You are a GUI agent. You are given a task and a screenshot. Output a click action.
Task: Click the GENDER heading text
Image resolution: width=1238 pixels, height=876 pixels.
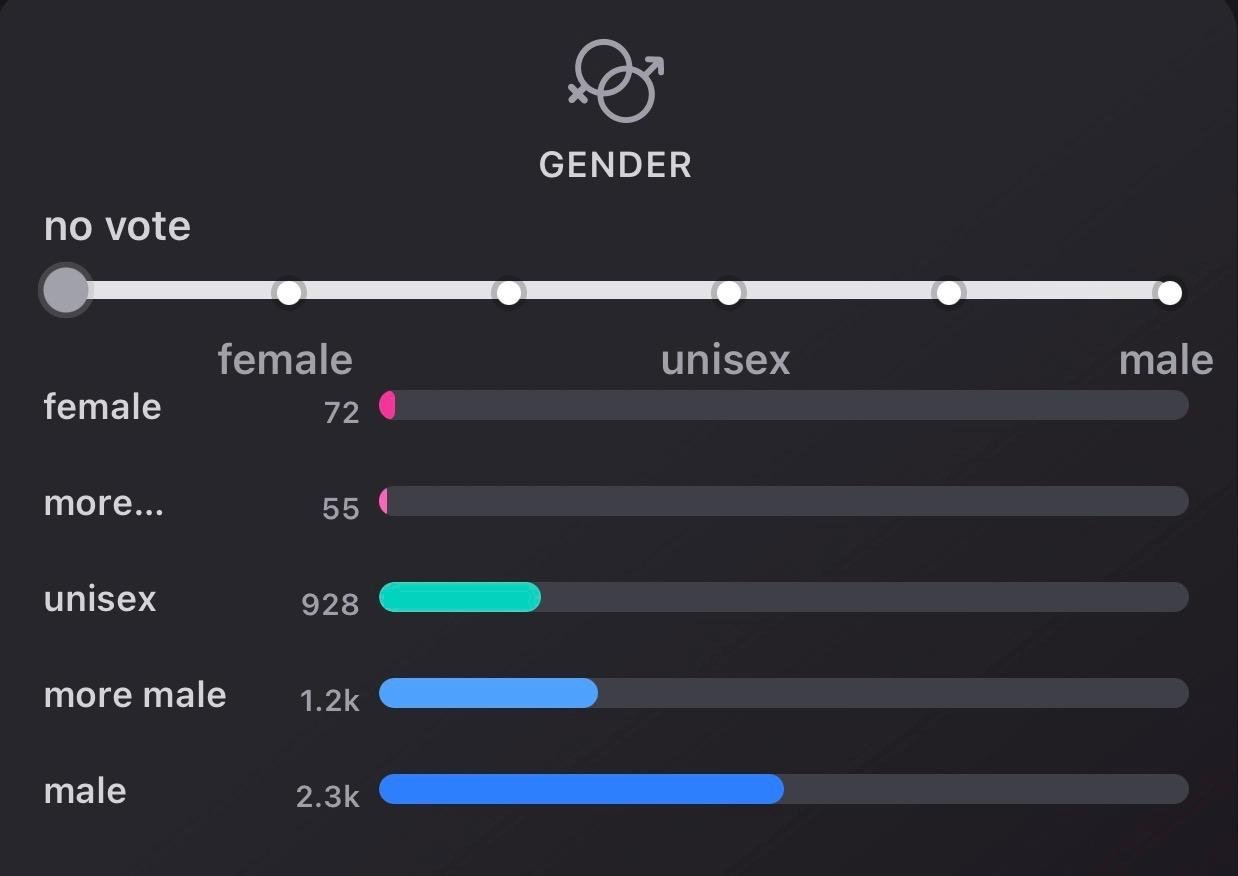[615, 165]
